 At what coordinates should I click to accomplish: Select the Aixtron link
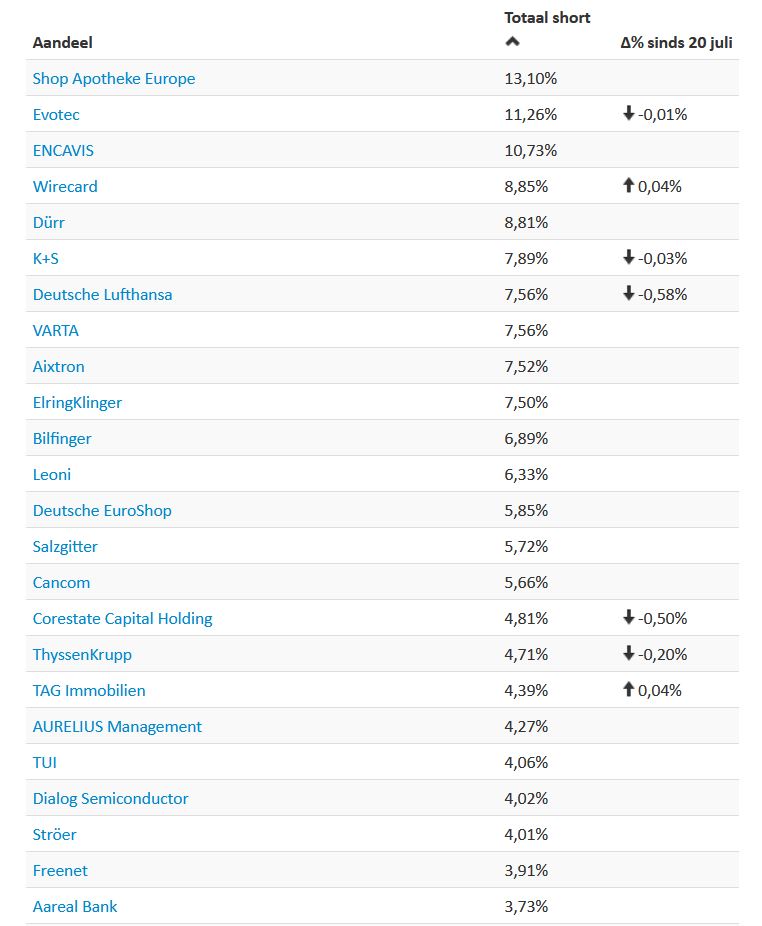pos(59,366)
